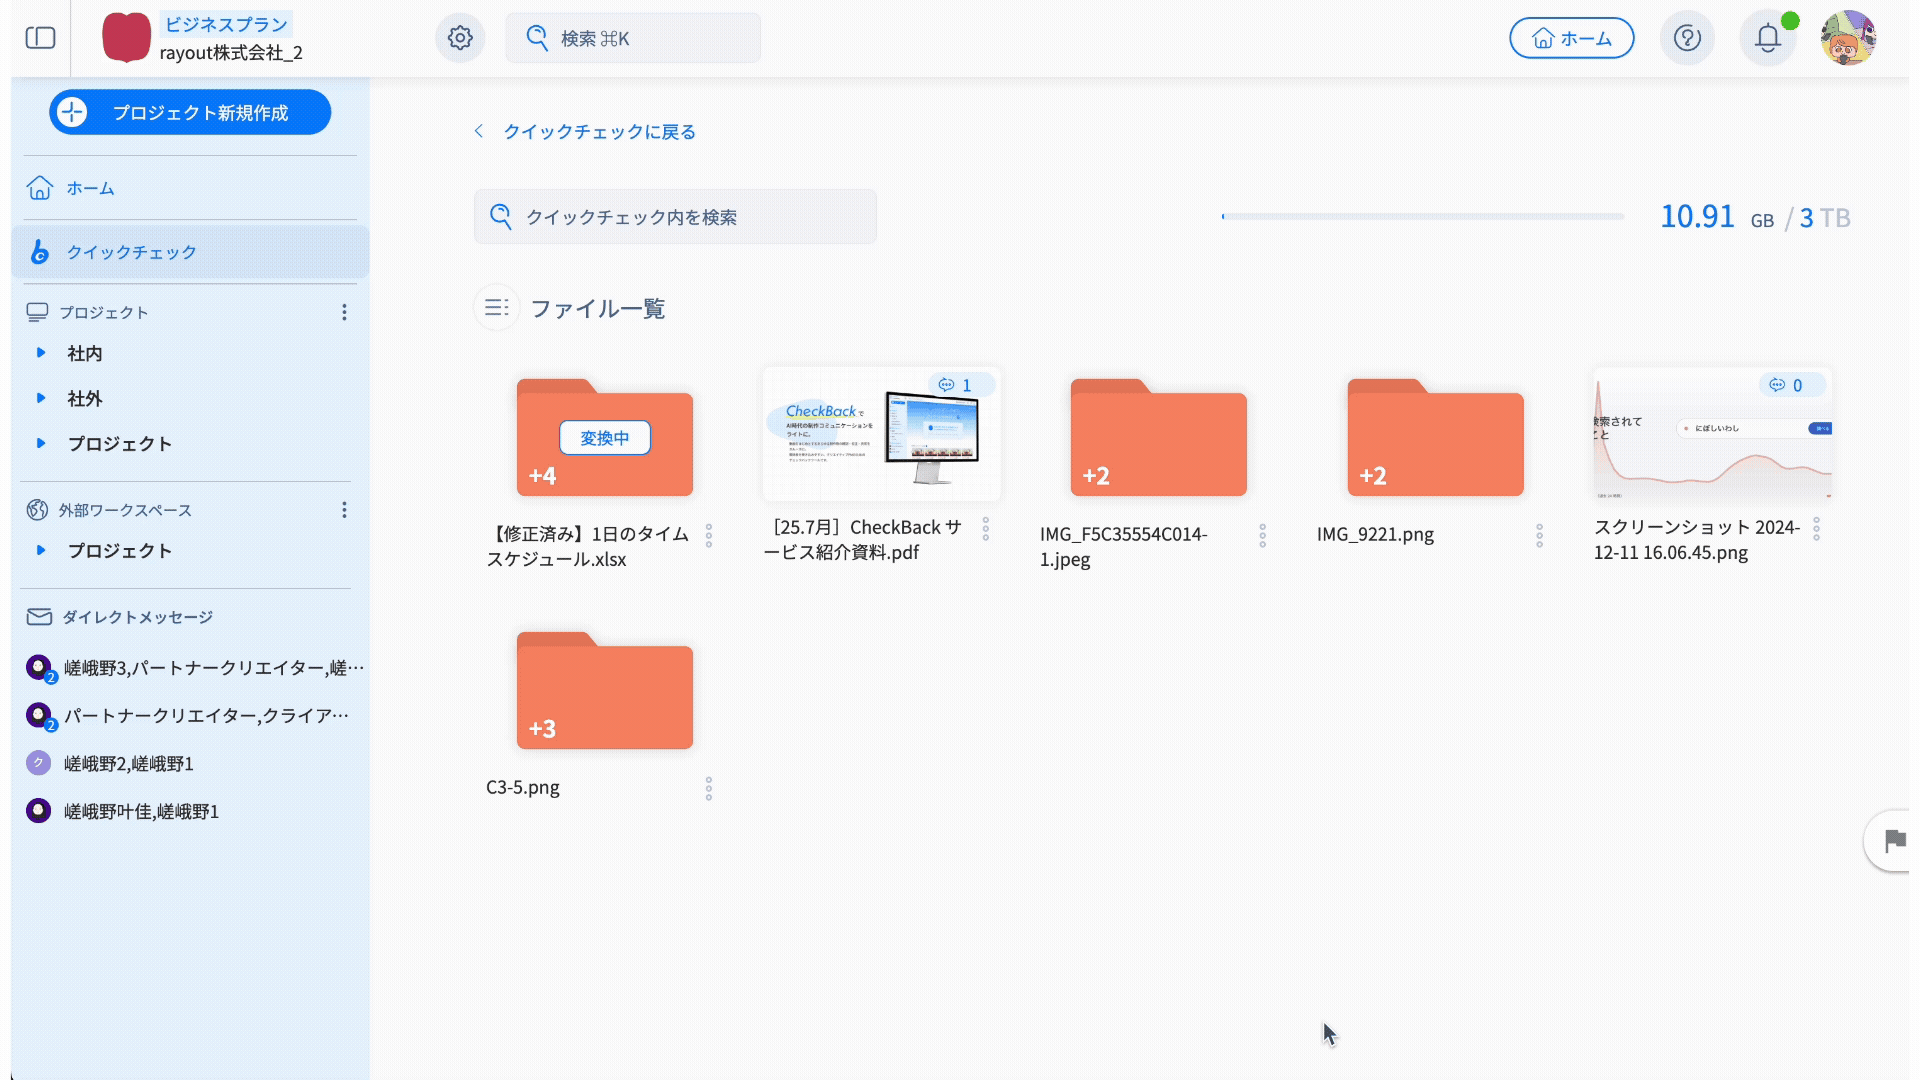Image resolution: width=1920 pixels, height=1080 pixels.
Task: Open comment badge on CheckBack PDF
Action: click(x=956, y=385)
